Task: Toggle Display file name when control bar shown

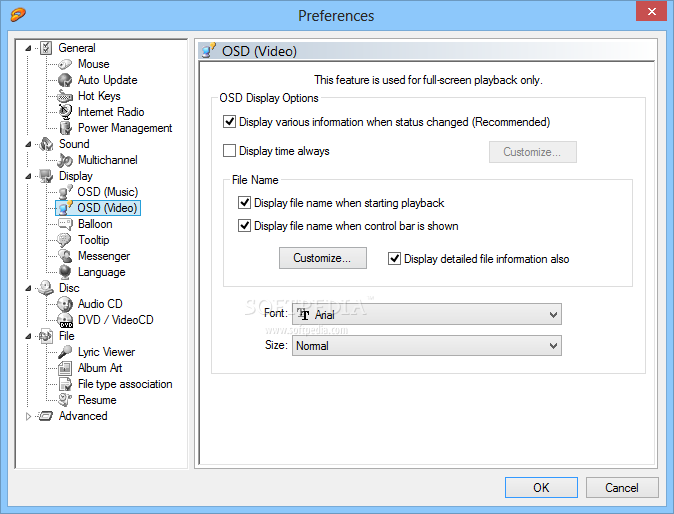Action: point(245,226)
